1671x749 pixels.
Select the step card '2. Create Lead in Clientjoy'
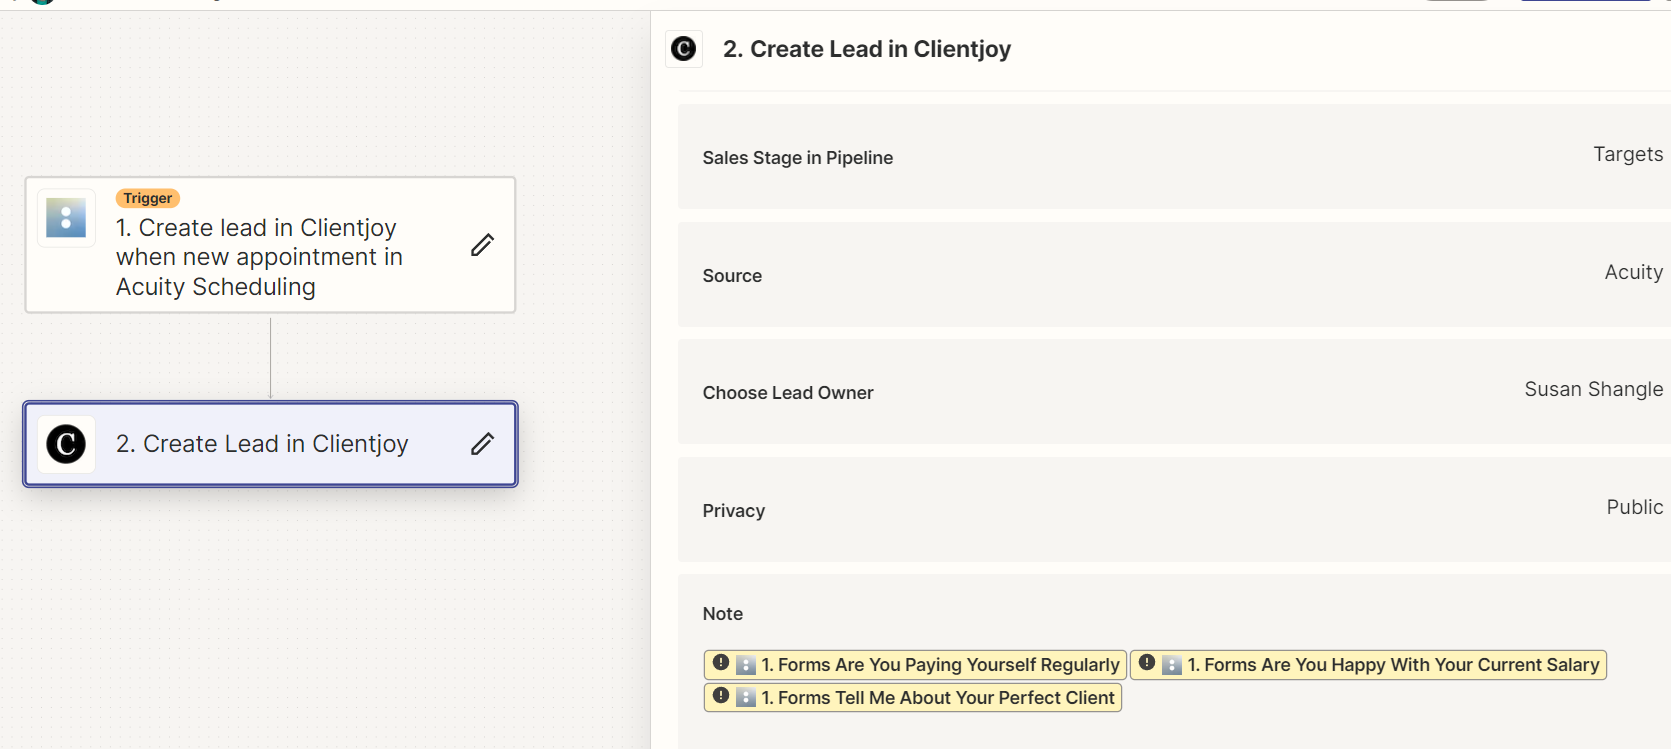point(270,444)
